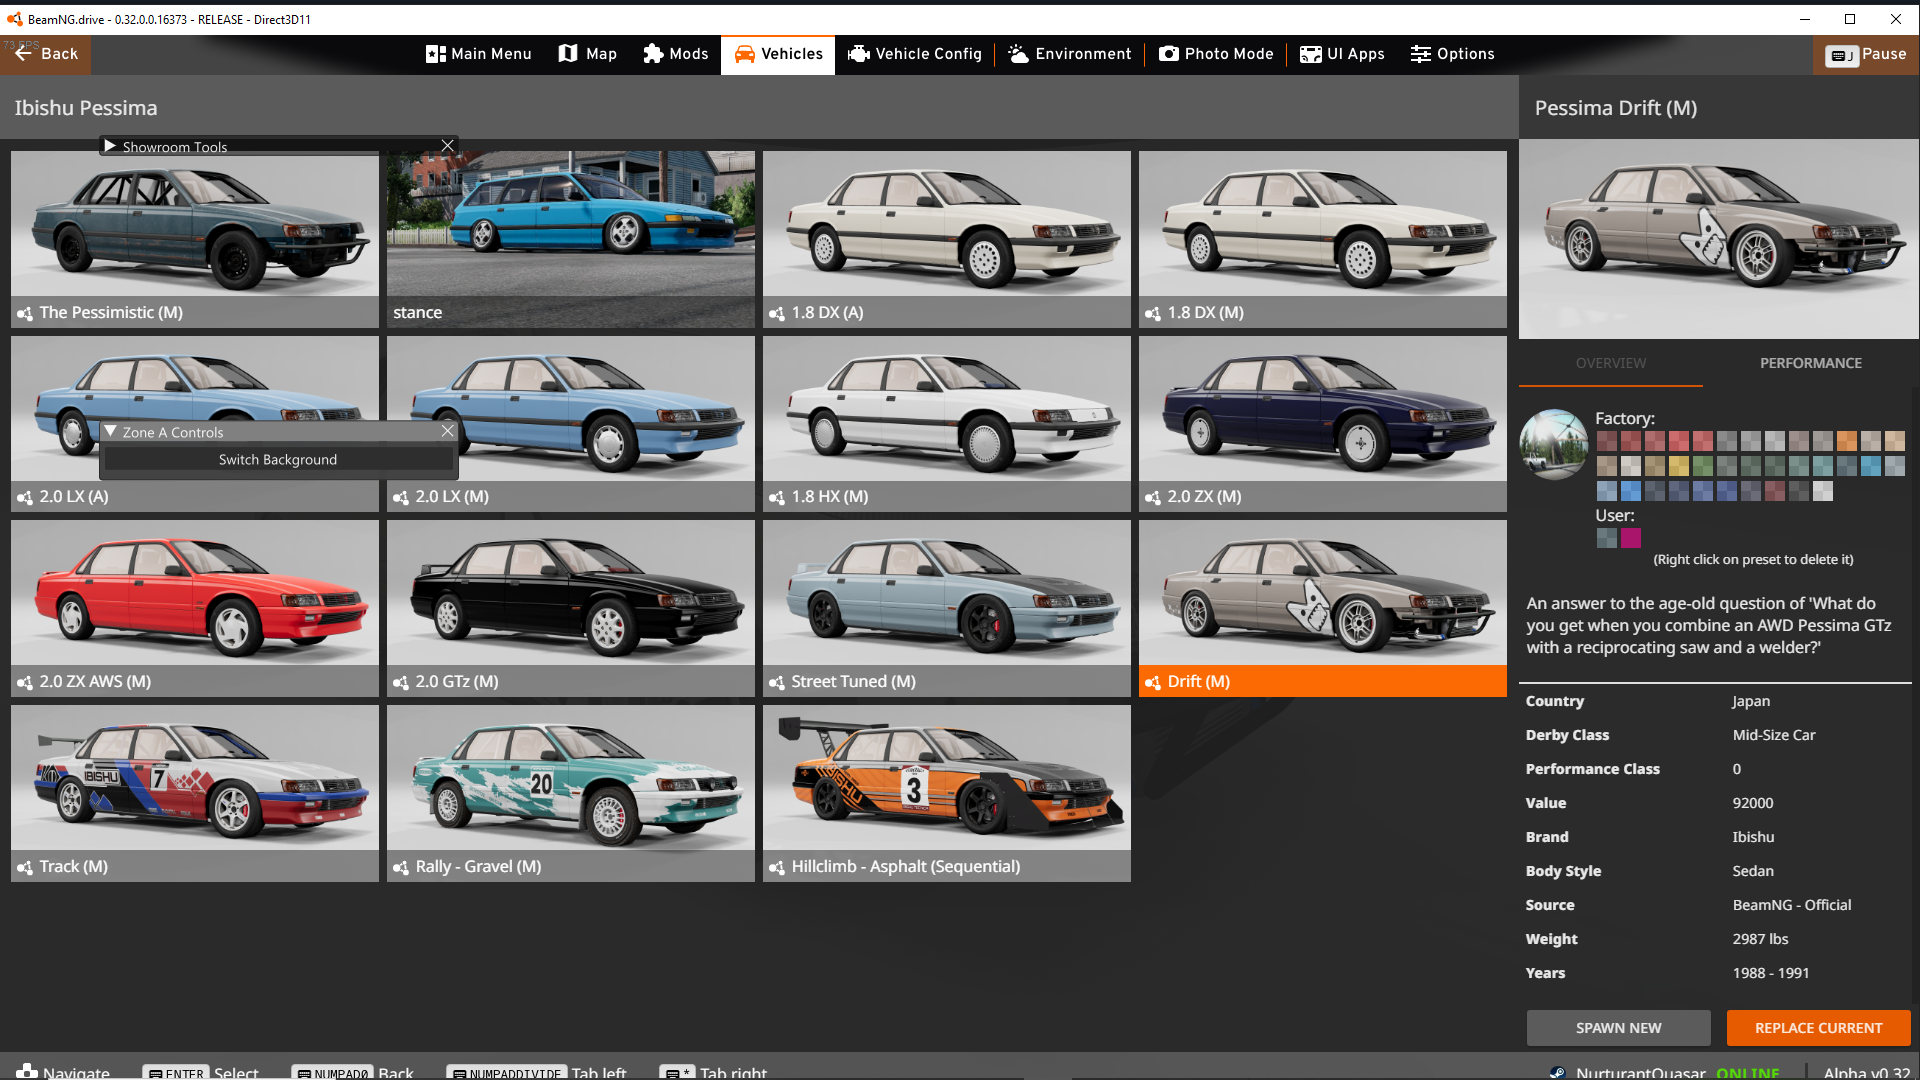Open the Main Menu icon

[x=478, y=54]
